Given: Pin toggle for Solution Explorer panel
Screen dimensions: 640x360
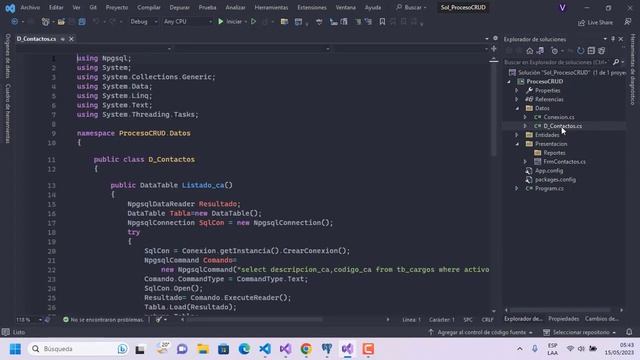Looking at the screenshot, I should pyautogui.click(x=613, y=39).
